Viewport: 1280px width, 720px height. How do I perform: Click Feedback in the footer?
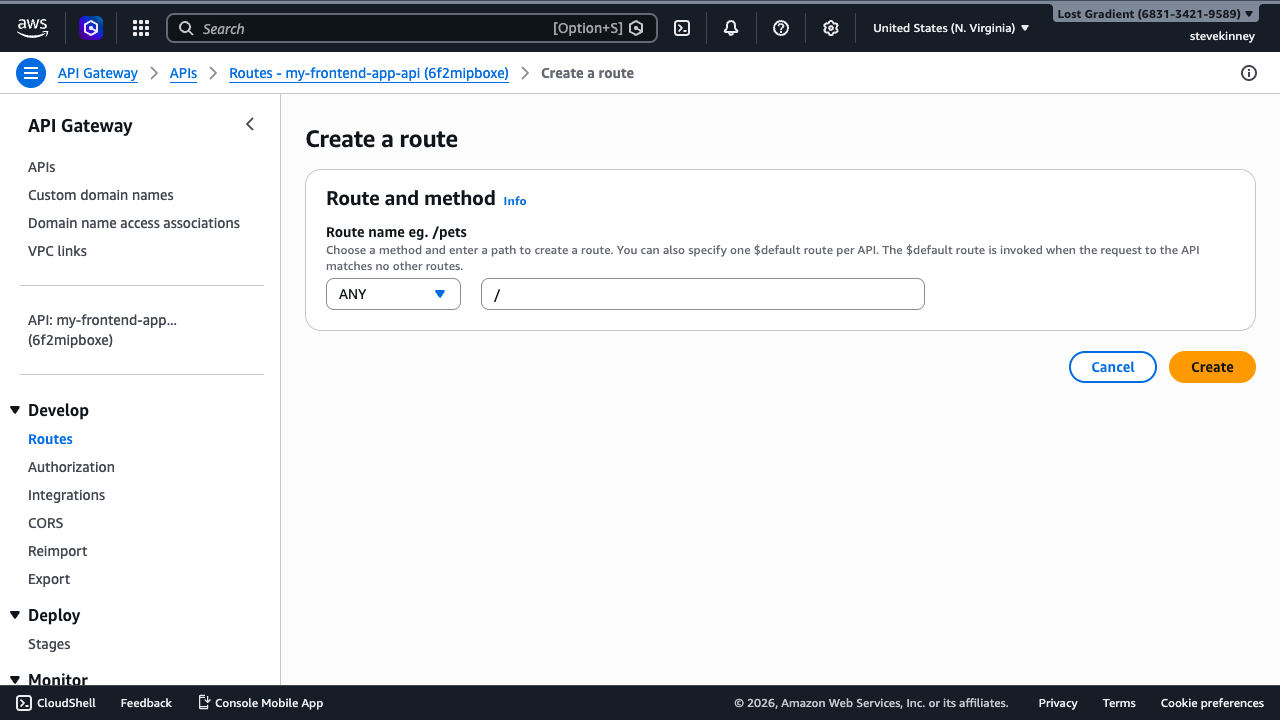click(x=146, y=703)
